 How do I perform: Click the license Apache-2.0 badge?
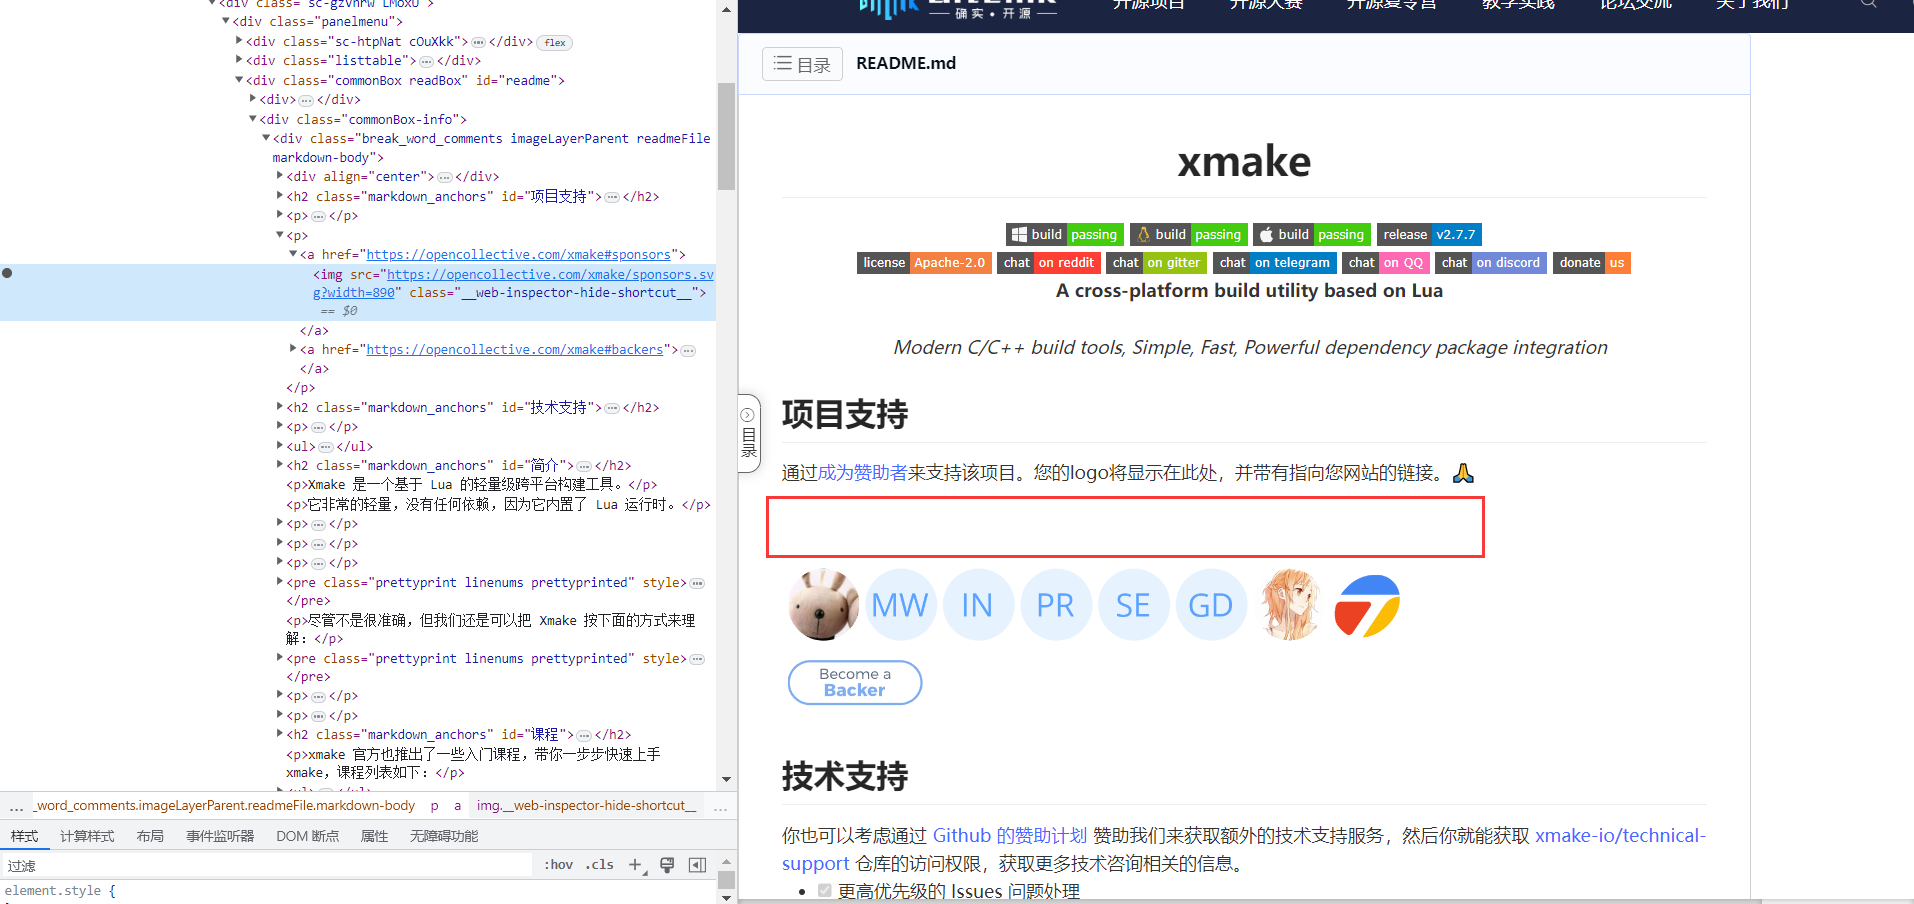pos(924,263)
